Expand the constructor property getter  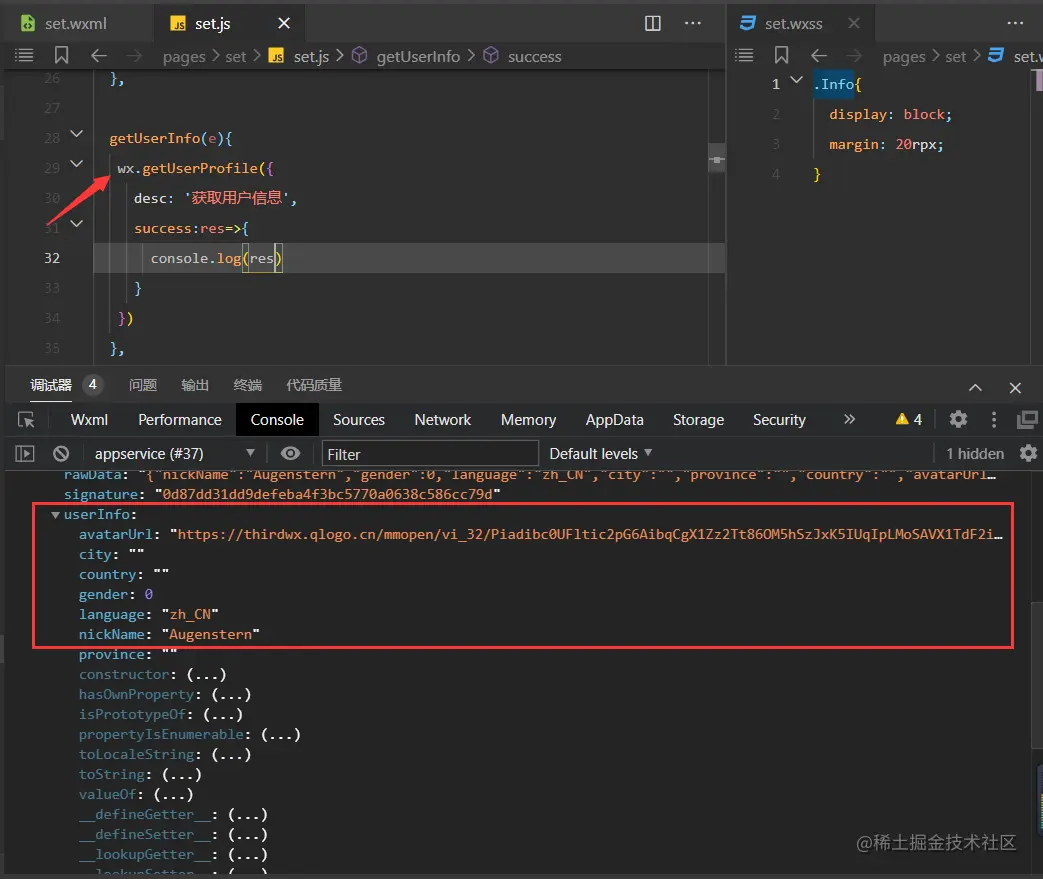click(206, 674)
